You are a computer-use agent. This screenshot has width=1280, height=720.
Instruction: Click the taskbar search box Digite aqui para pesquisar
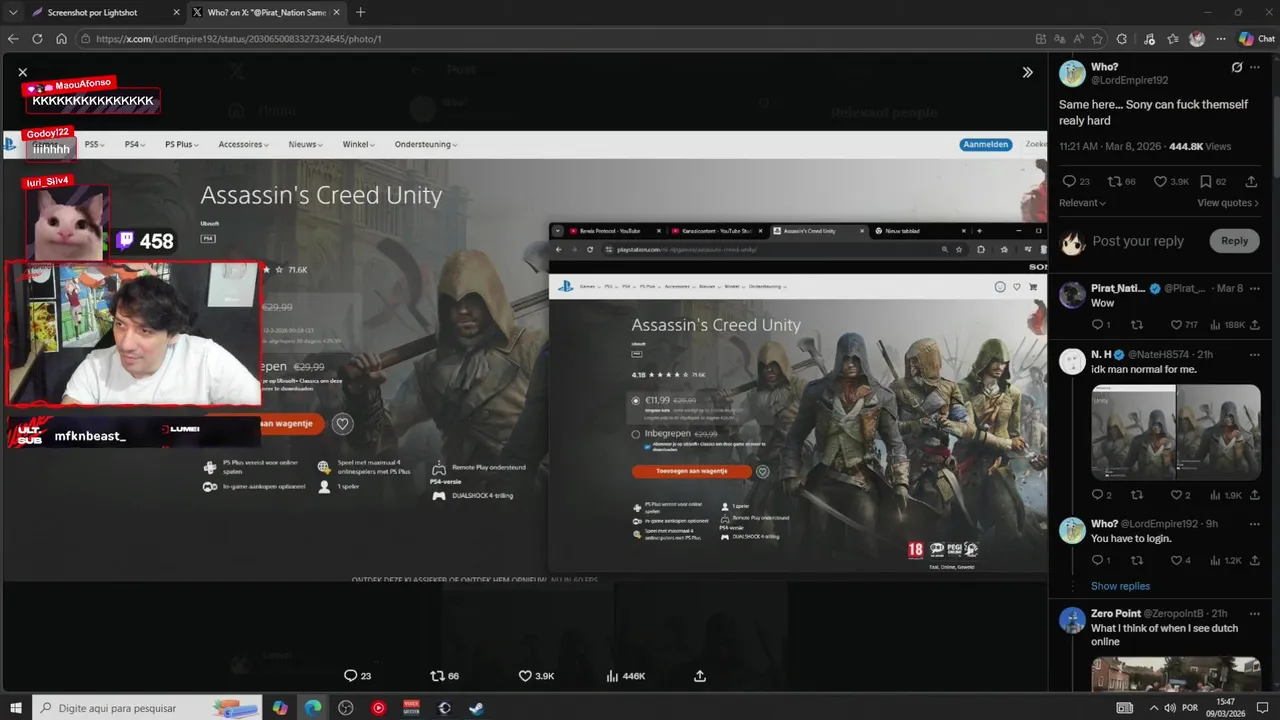pos(147,708)
